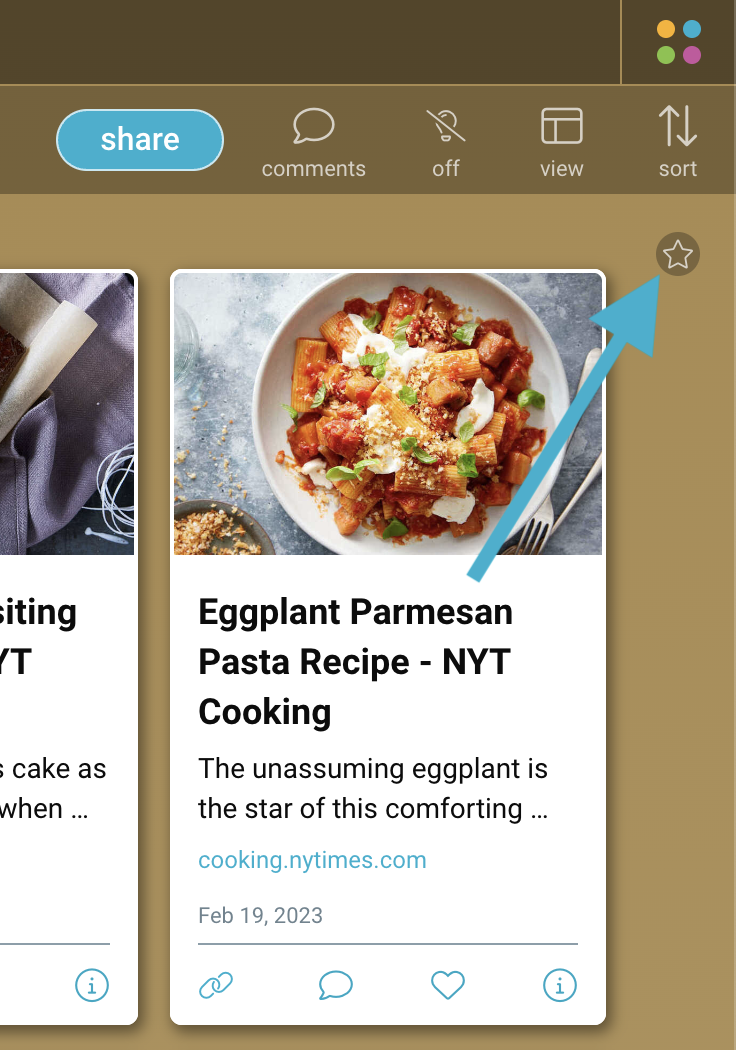Open the speech bubble comment icon on Eggplant card
This screenshot has width=736, height=1050.
(x=336, y=986)
